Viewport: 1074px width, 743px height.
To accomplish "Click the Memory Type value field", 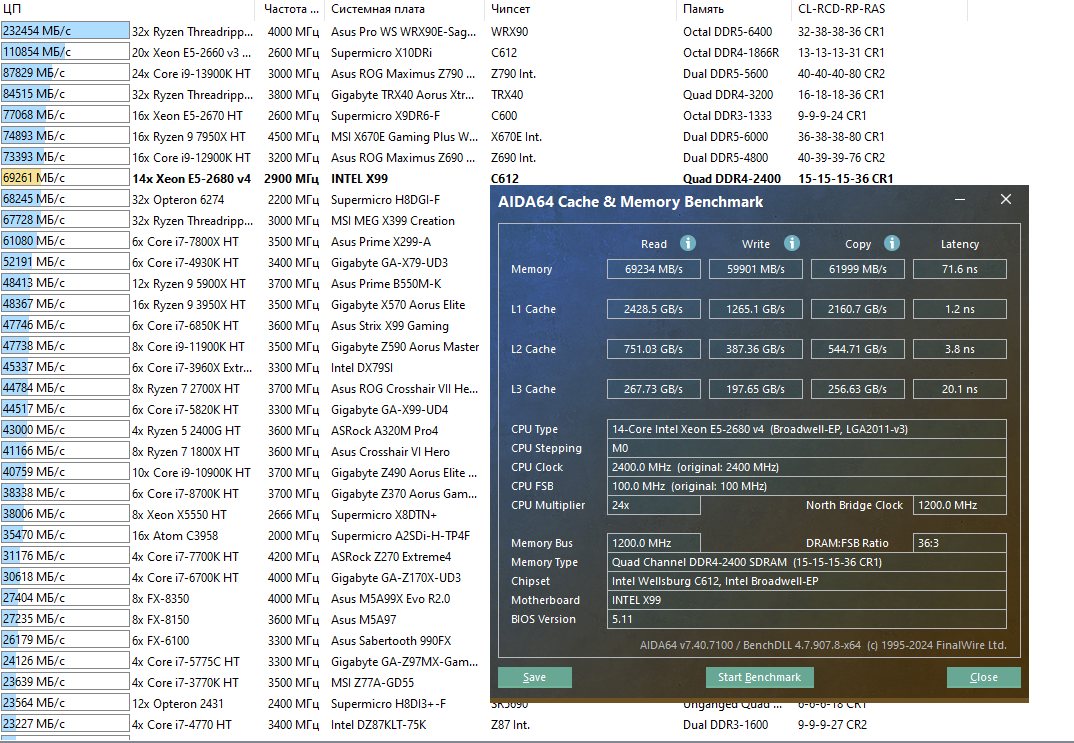I will tap(806, 562).
